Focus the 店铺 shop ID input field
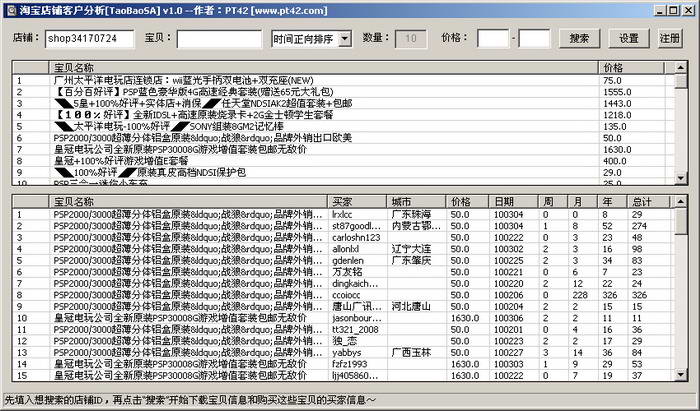700x411 pixels. [x=89, y=39]
